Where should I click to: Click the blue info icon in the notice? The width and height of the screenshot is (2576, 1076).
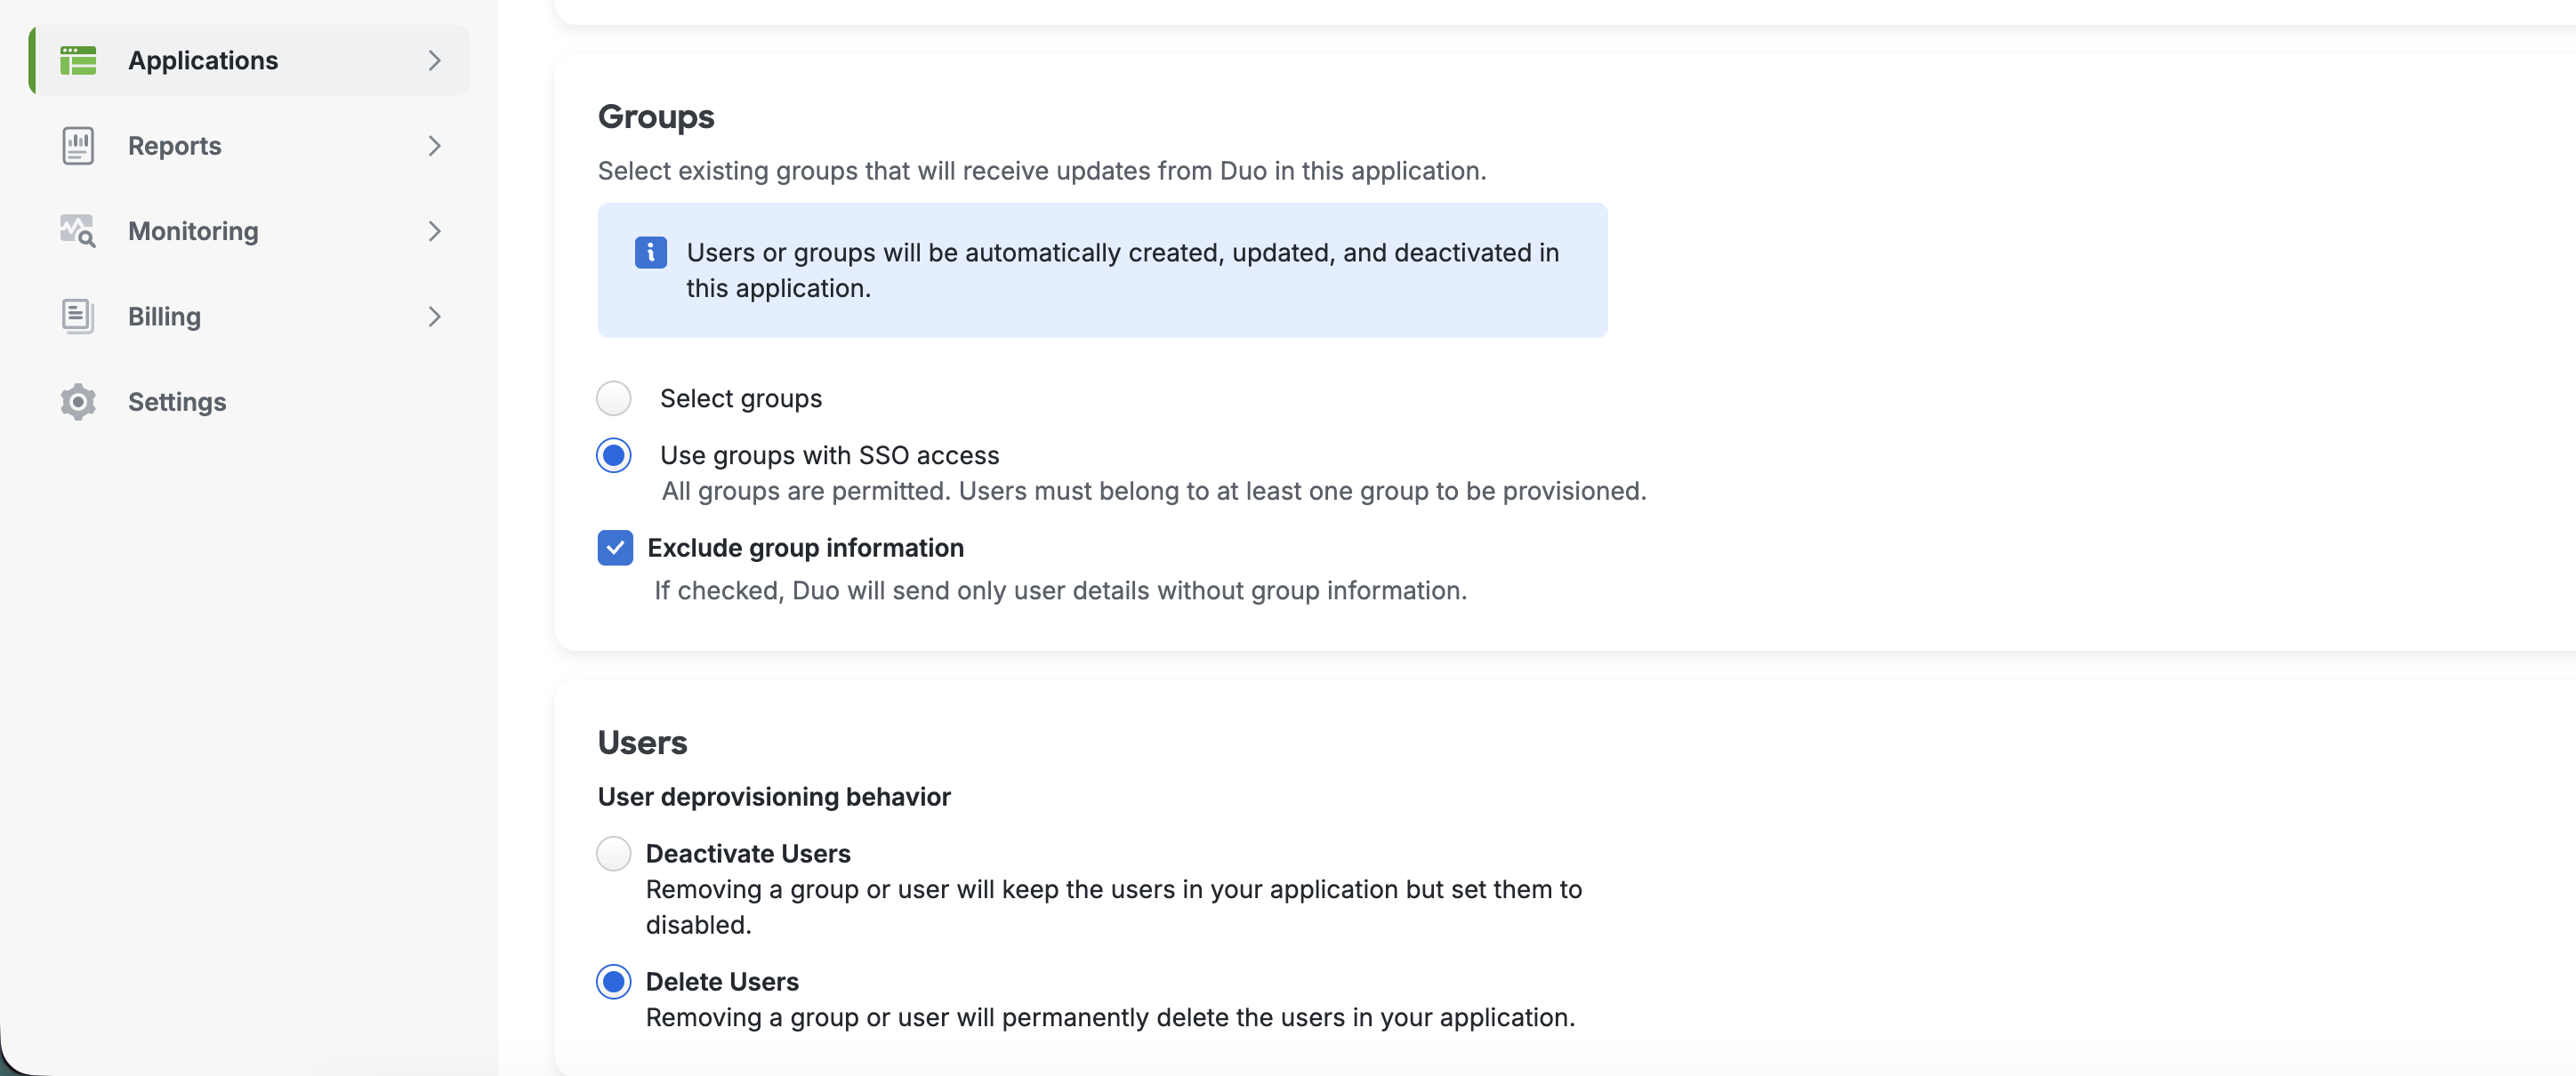click(x=651, y=253)
